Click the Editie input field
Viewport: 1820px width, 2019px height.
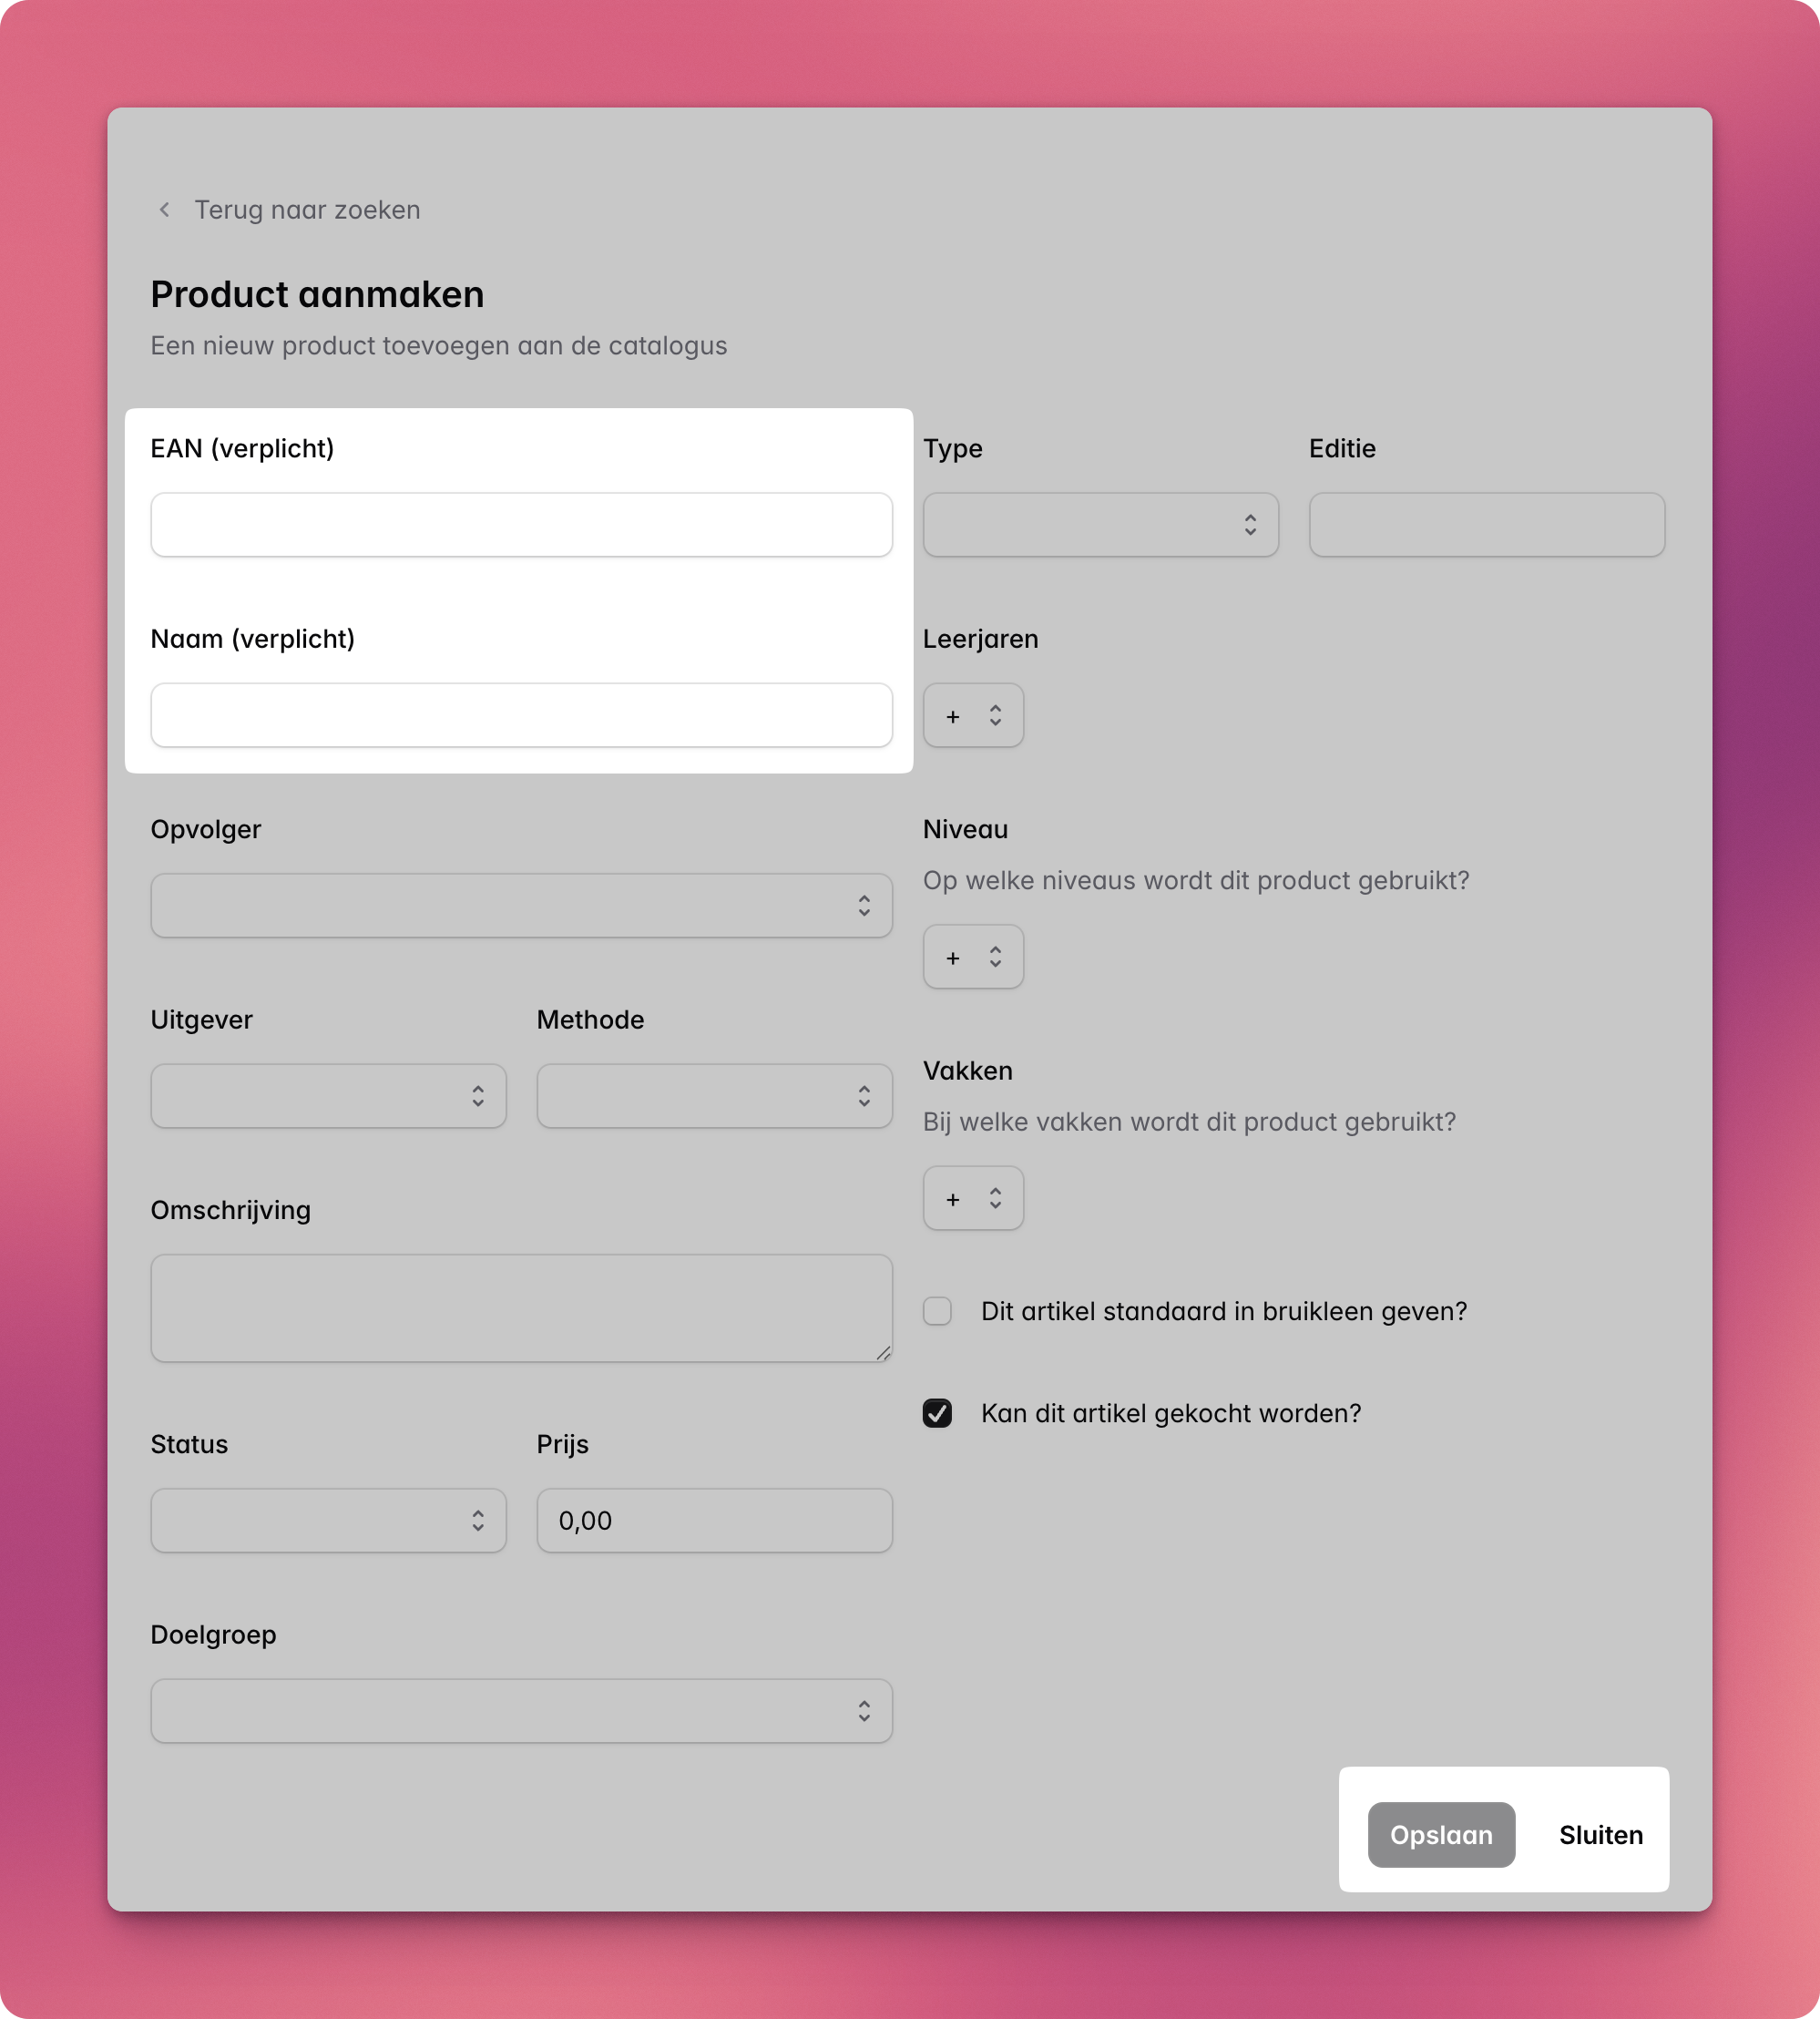pyautogui.click(x=1486, y=525)
